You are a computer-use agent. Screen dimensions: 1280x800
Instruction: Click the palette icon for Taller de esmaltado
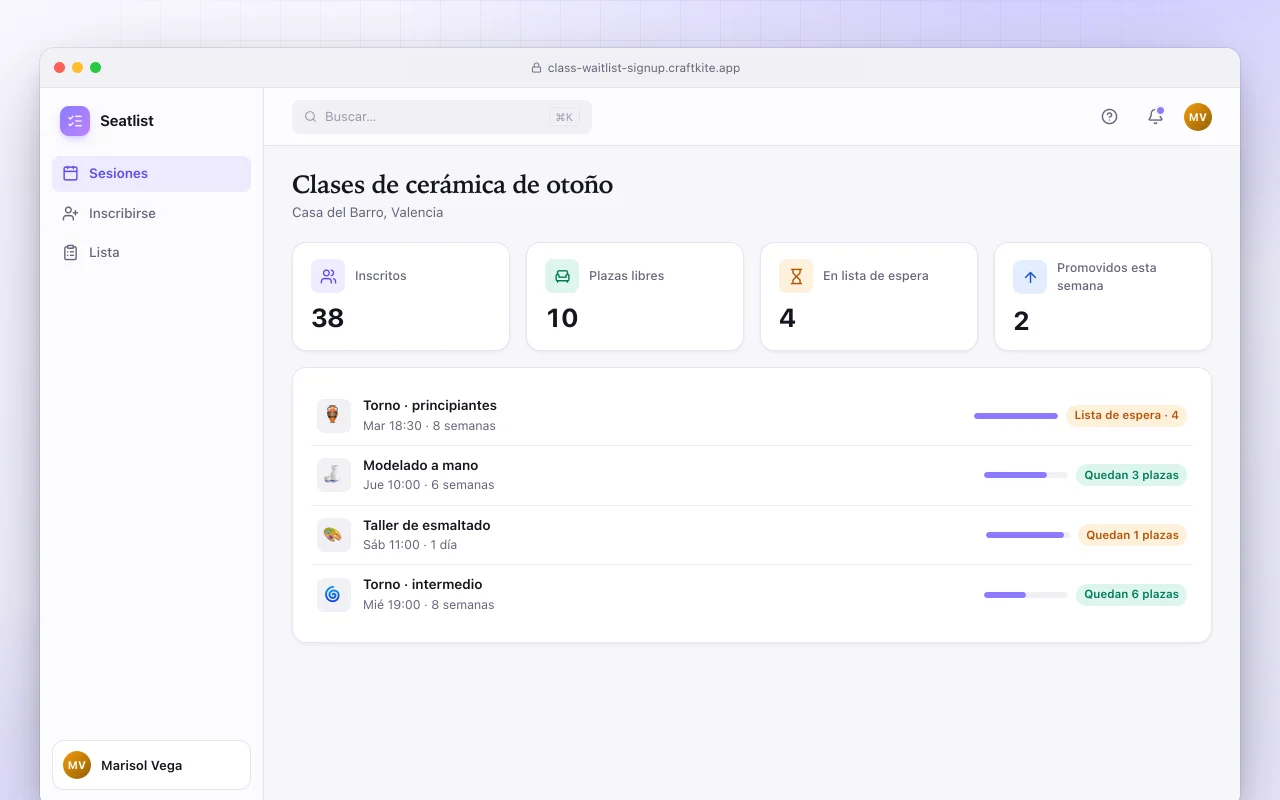click(333, 535)
